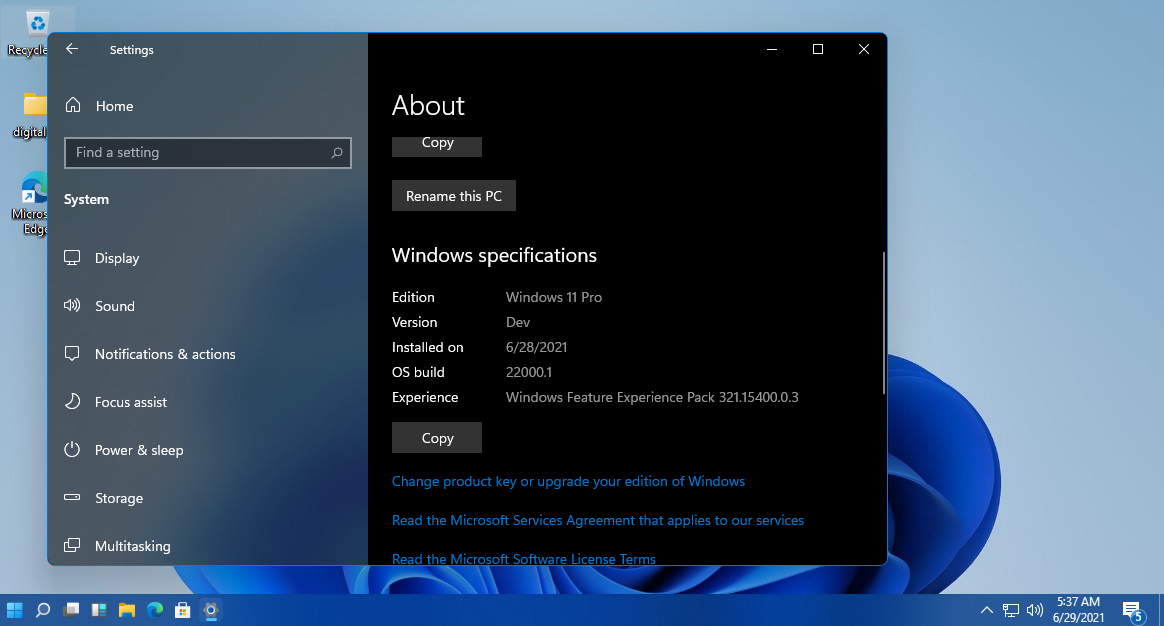Launch Microsoft Edge from the taskbar
Screen dimensions: 1164x626
tap(154, 610)
